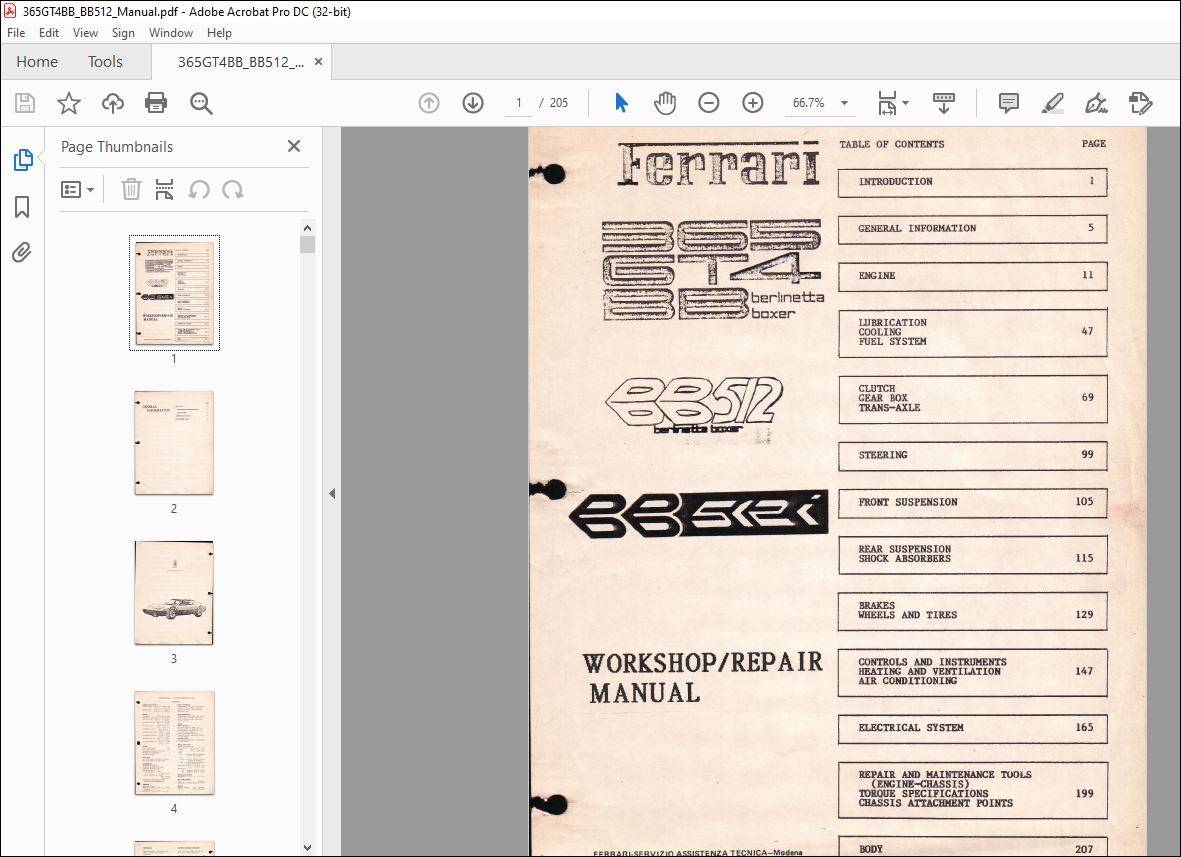Click thumbnail panel scroll up arrow
The image size is (1181, 857).
pyautogui.click(x=307, y=227)
